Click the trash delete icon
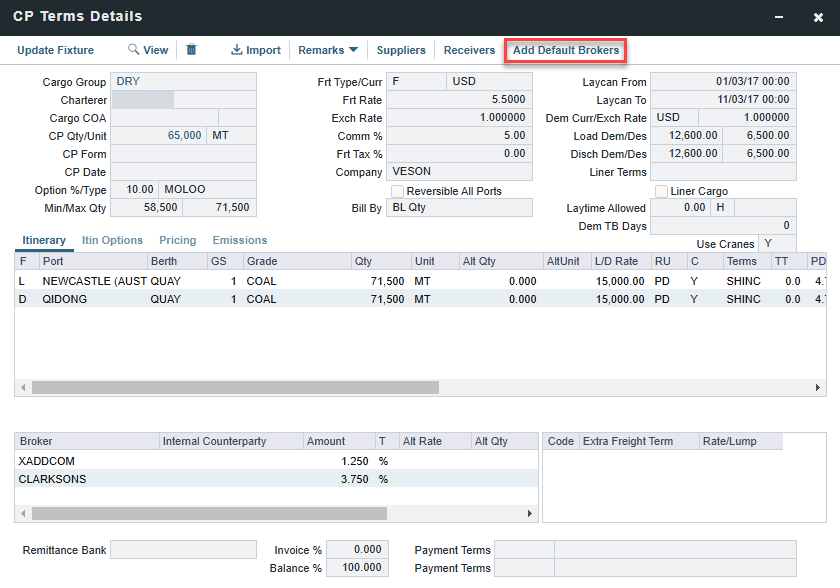Viewport: 840px width, 588px height. 192,50
